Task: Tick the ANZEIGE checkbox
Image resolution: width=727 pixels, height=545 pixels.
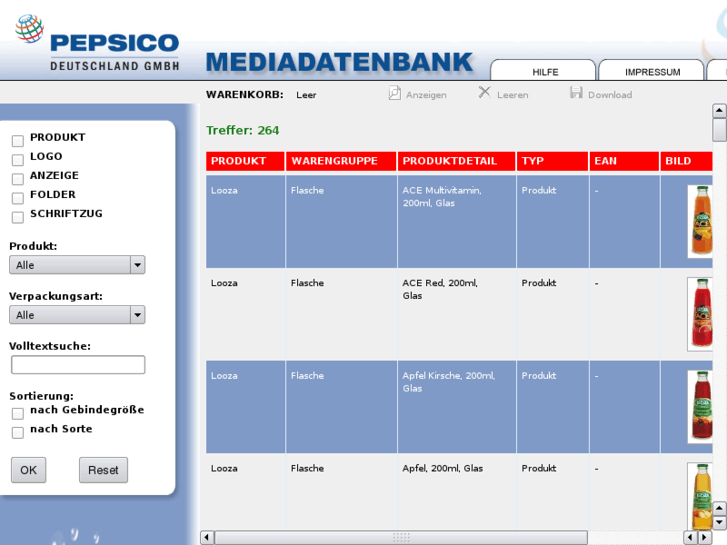Action: [x=18, y=179]
